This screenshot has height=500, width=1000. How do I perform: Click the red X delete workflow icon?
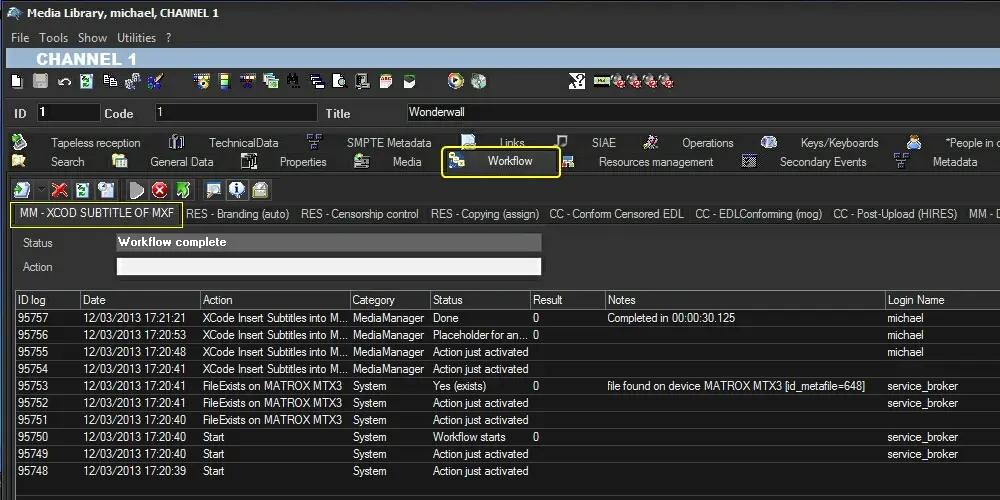click(60, 190)
